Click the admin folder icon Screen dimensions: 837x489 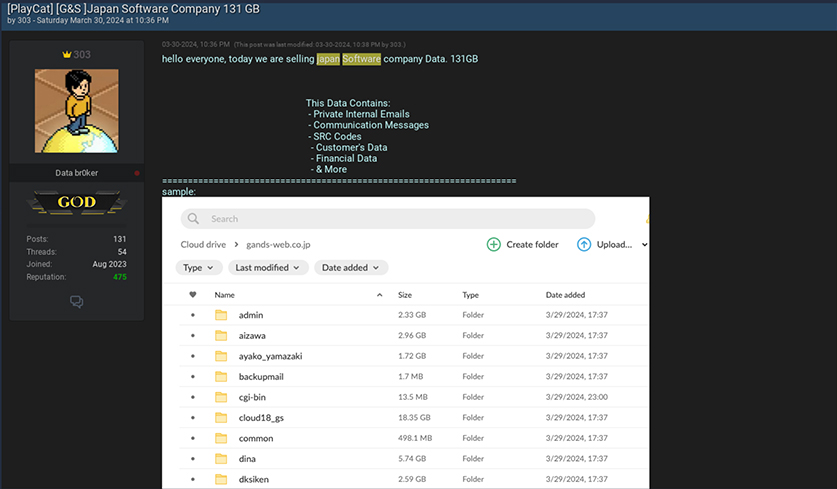(x=221, y=315)
